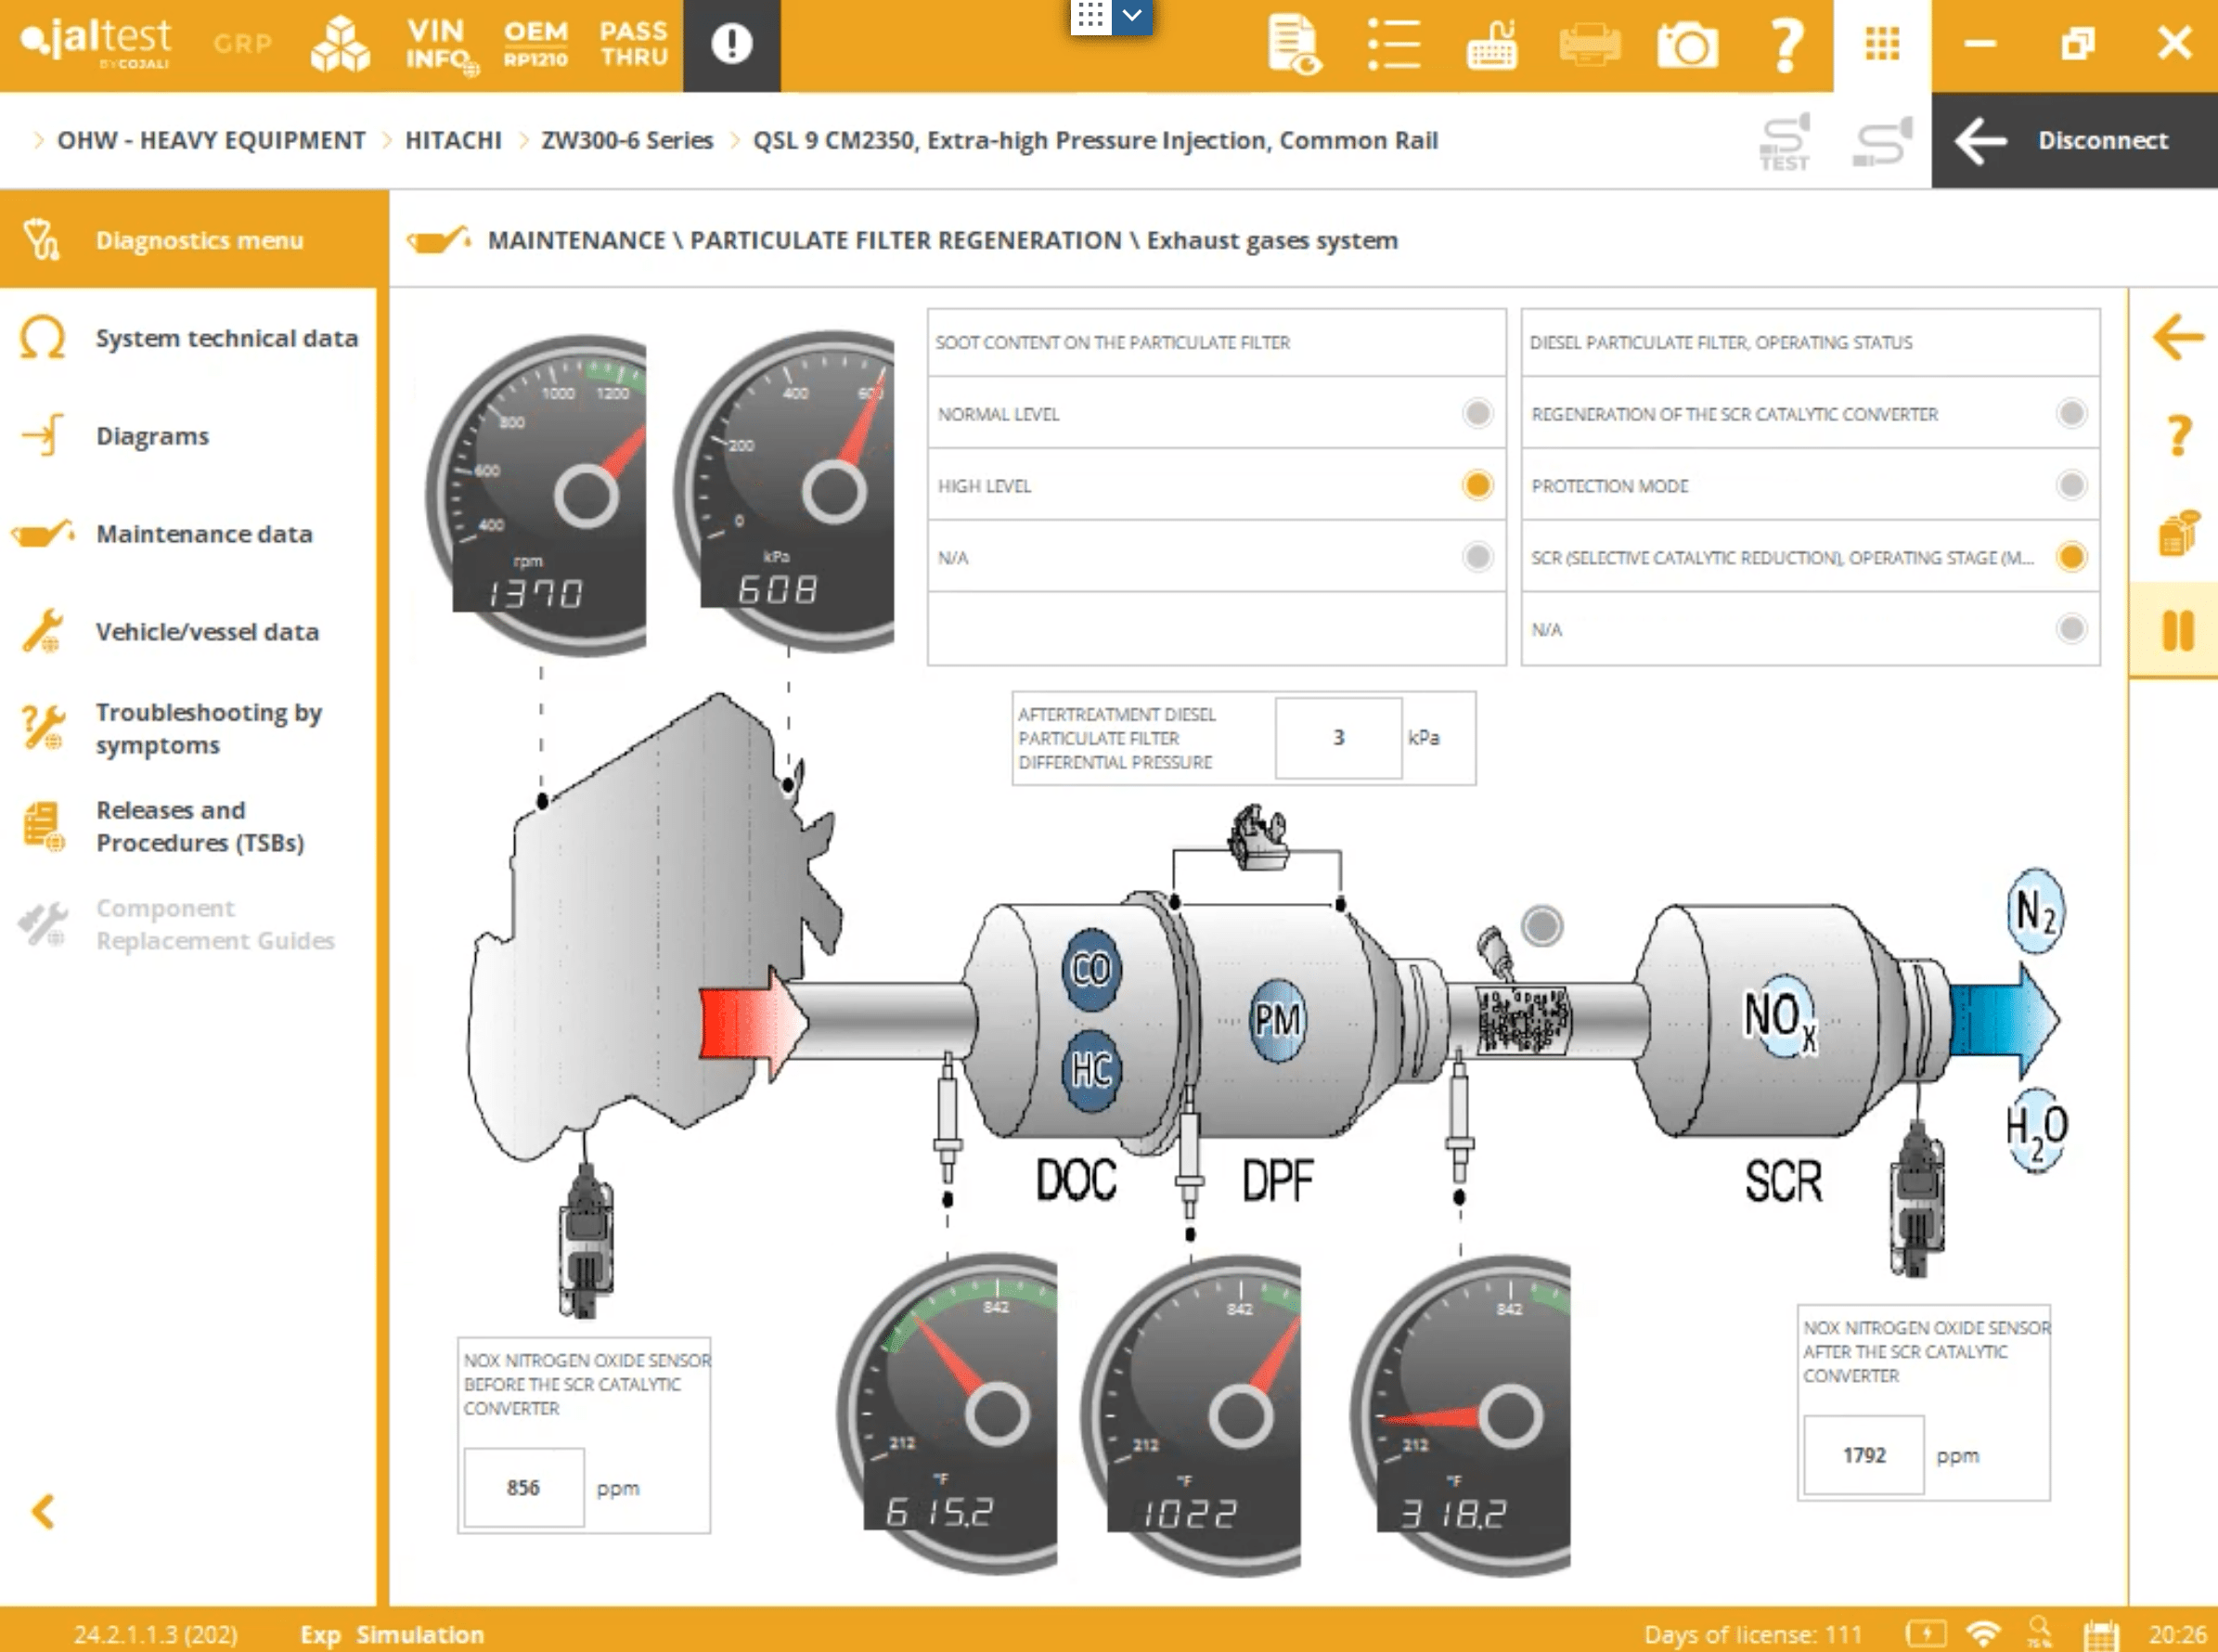
Task: Select the NORMAL LEVEL radio indicator
Action: [1477, 413]
